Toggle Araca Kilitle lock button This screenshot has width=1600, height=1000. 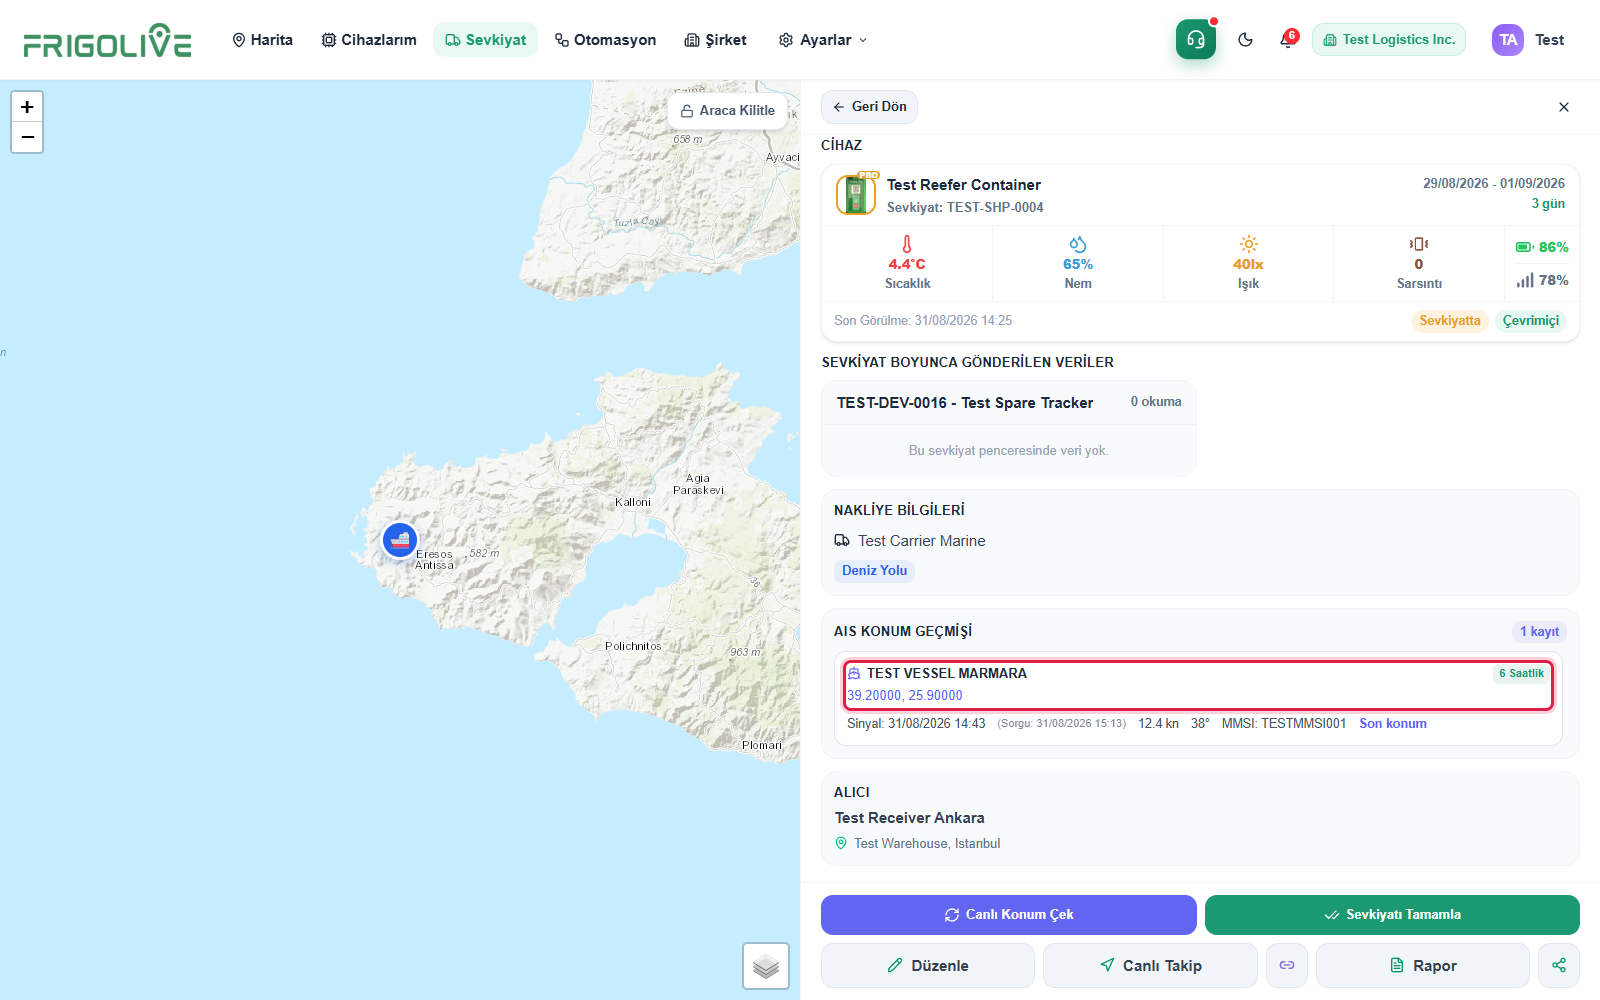click(728, 111)
